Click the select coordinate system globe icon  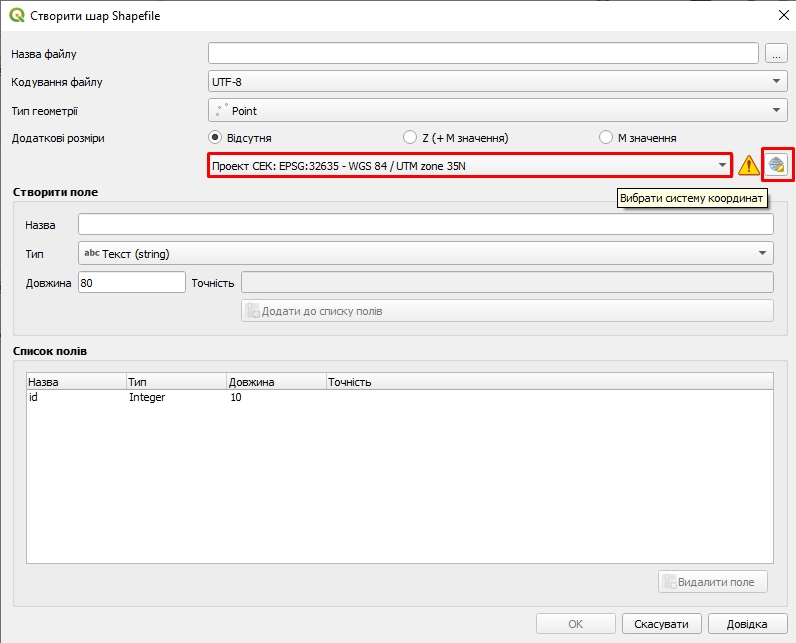777,165
